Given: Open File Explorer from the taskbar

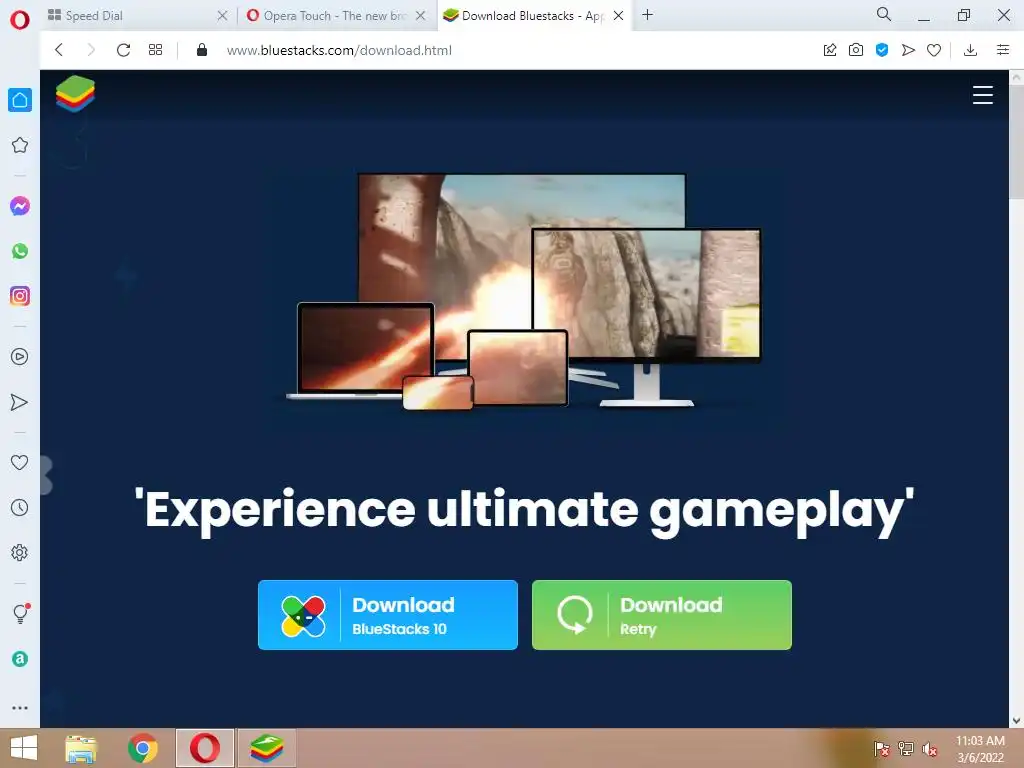Looking at the screenshot, I should (81, 748).
